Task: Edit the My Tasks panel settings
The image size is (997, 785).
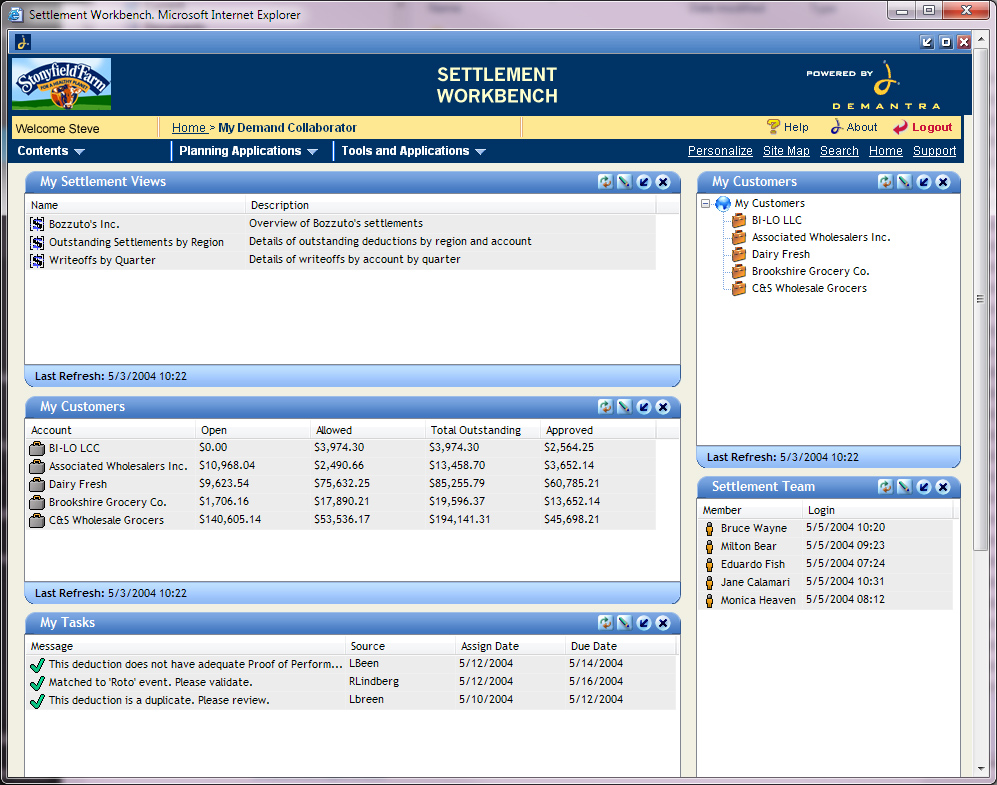Action: click(x=624, y=623)
